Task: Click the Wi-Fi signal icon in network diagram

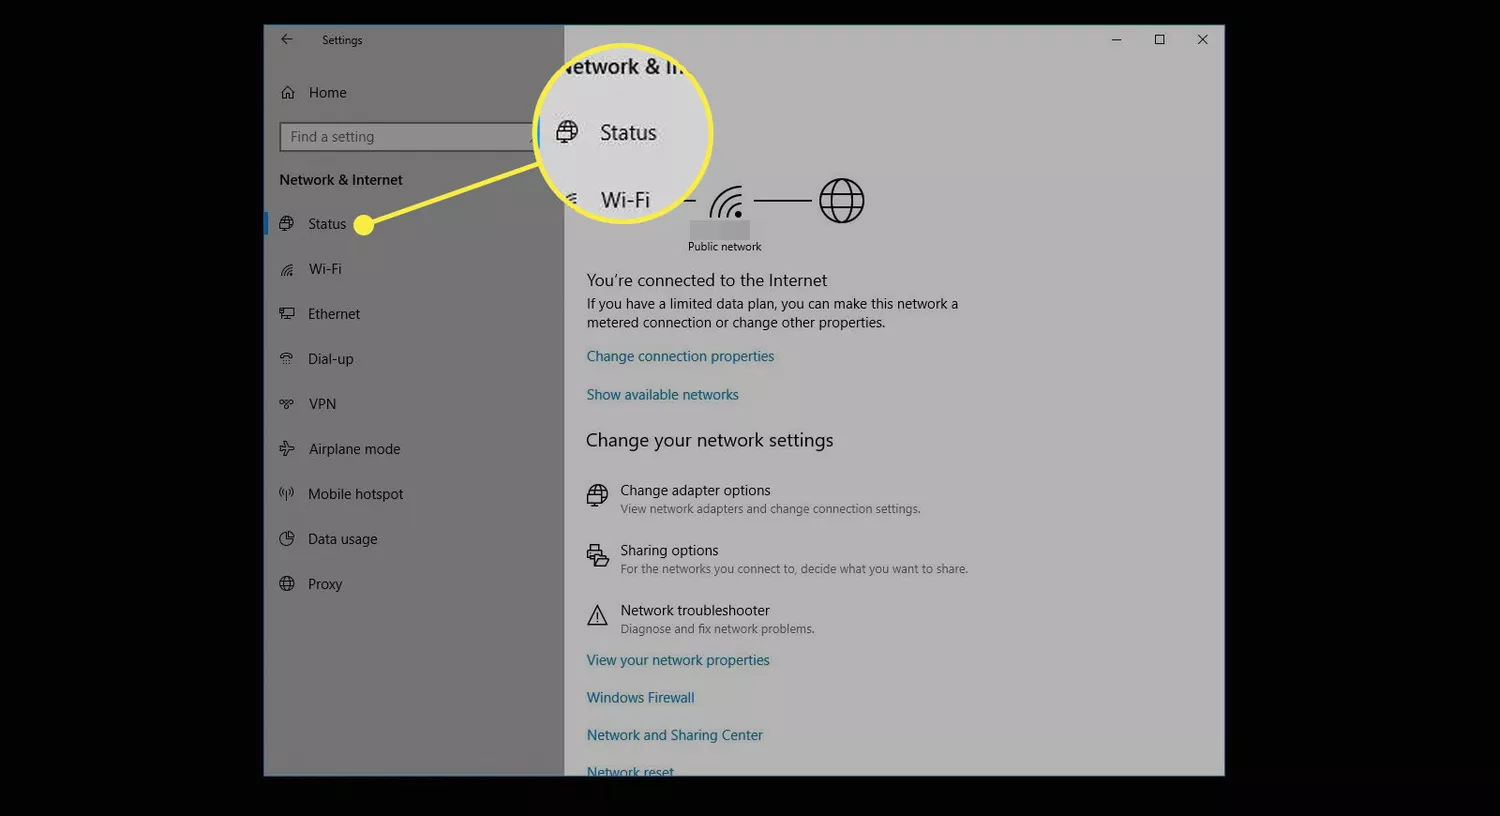Action: (x=727, y=202)
